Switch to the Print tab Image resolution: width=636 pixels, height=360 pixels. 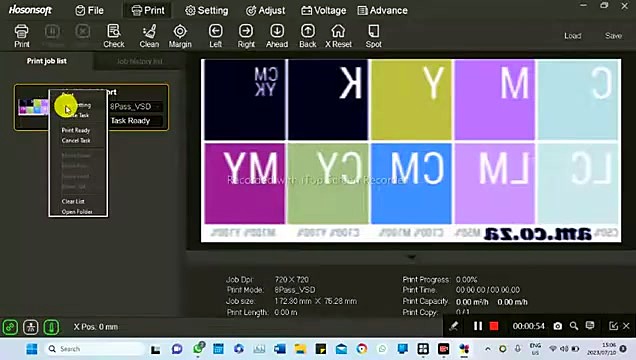click(148, 11)
